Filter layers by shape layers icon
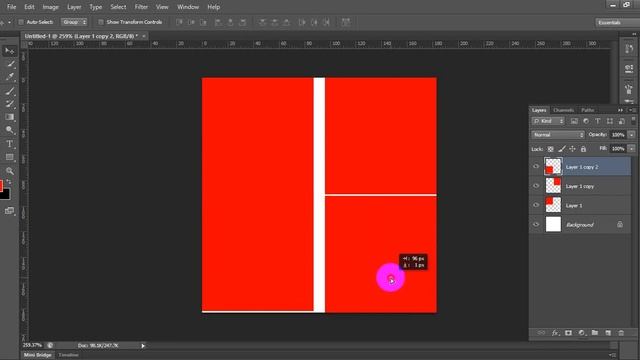 coord(609,121)
